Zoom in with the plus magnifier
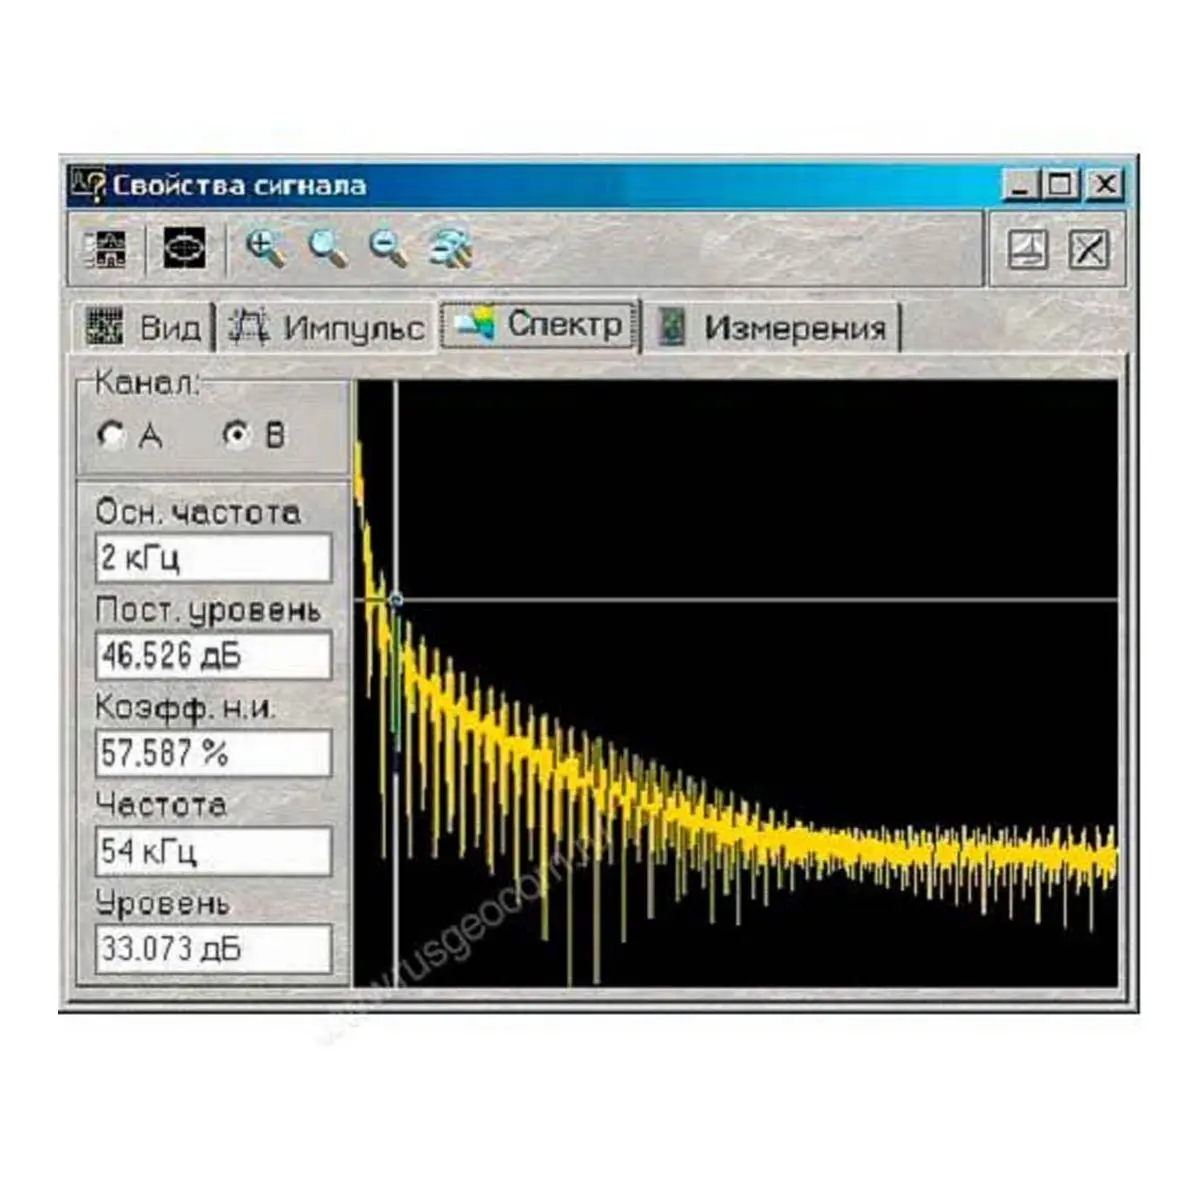 (264, 248)
